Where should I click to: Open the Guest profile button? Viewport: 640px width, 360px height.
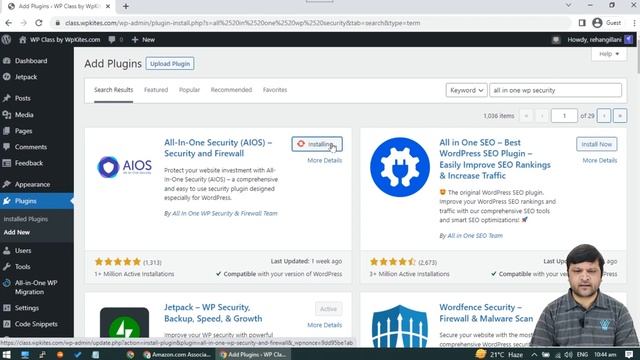pyautogui.click(x=607, y=23)
